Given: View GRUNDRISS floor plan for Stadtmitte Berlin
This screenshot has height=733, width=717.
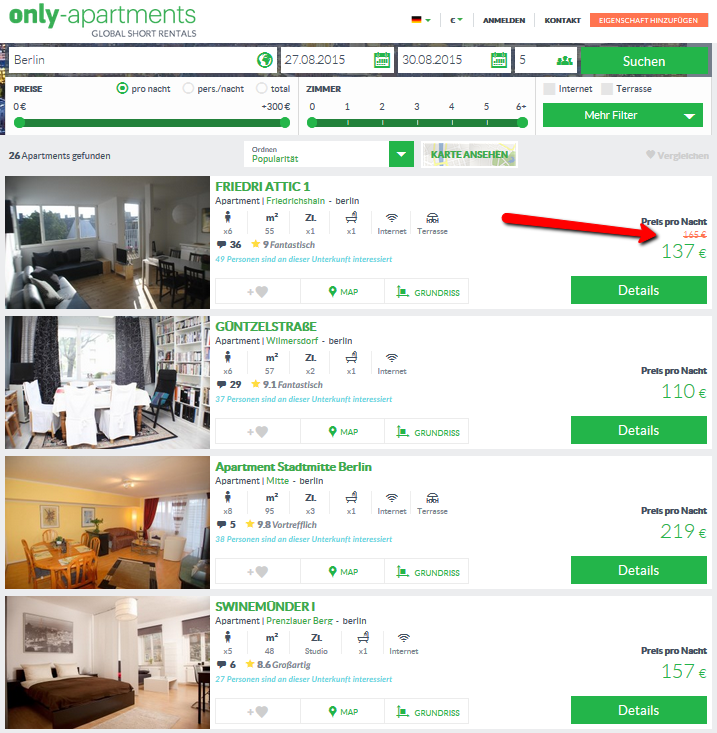Looking at the screenshot, I should pyautogui.click(x=427, y=572).
